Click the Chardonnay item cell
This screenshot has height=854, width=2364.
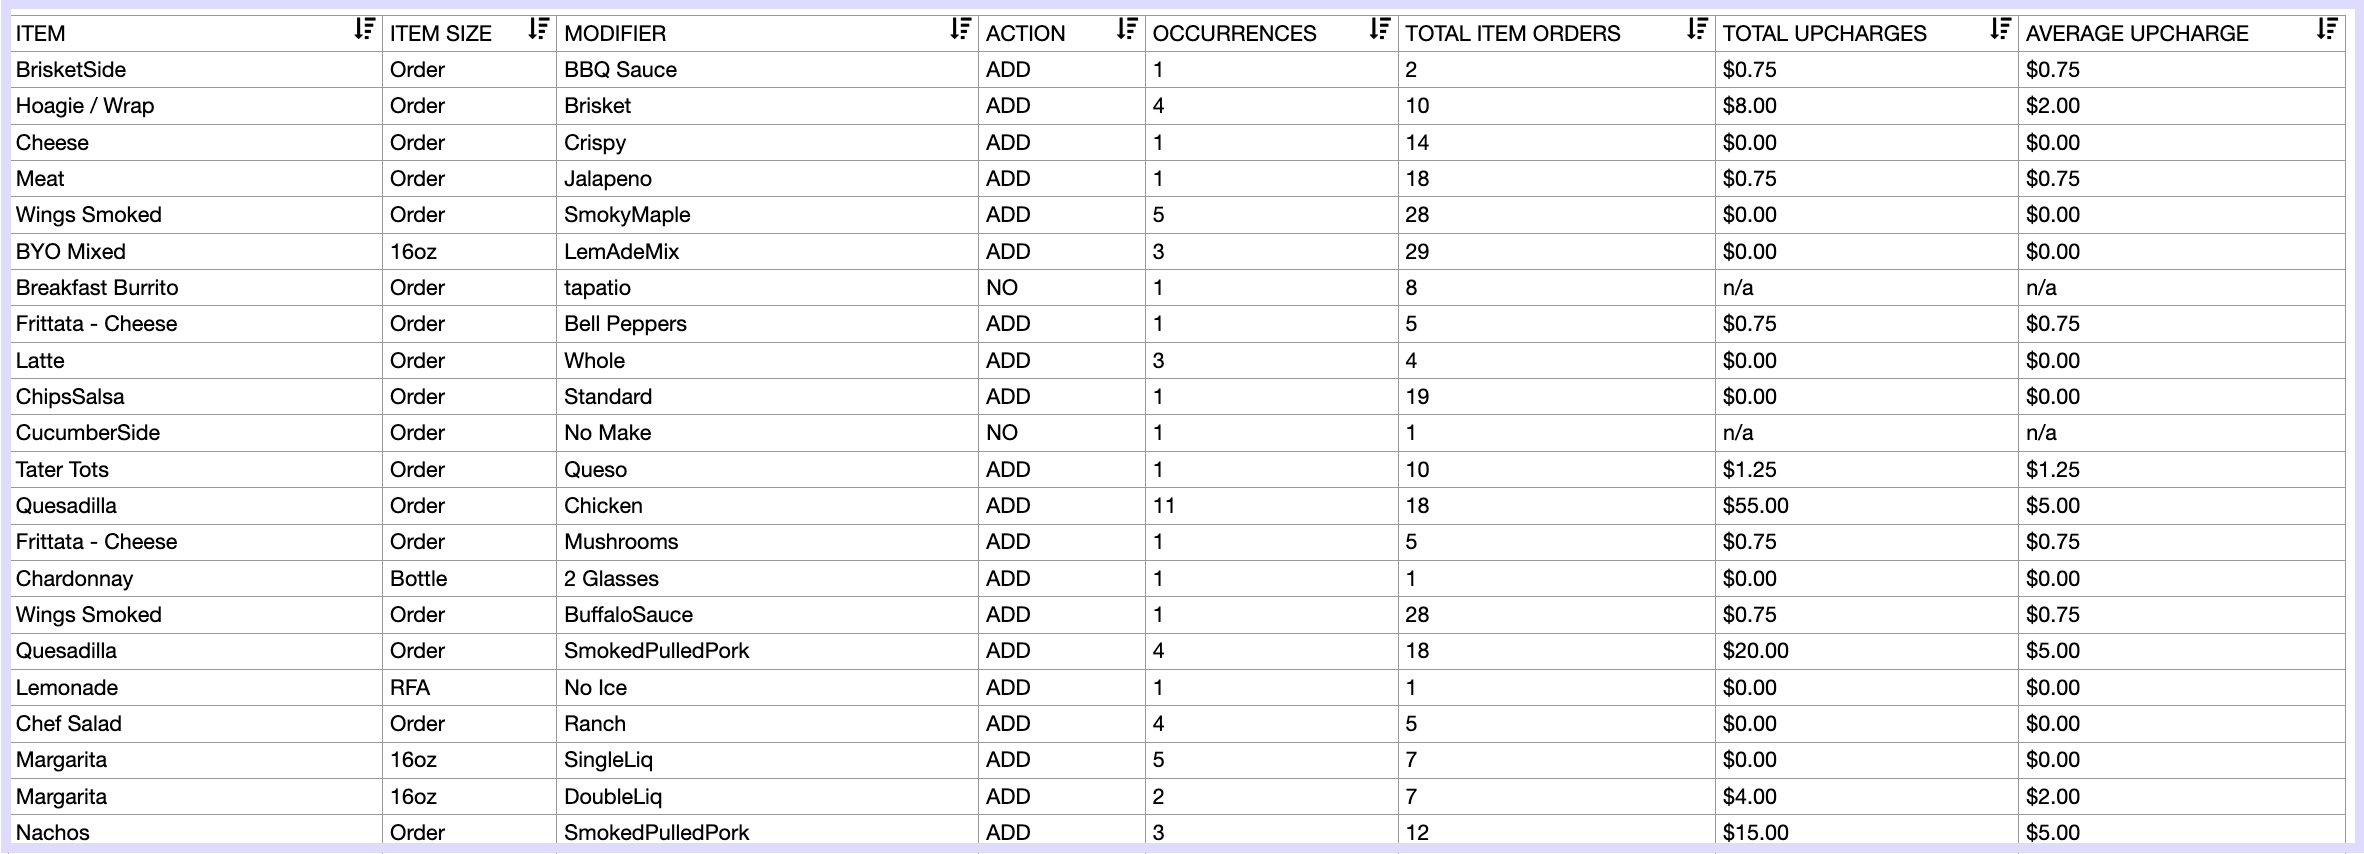(x=74, y=579)
